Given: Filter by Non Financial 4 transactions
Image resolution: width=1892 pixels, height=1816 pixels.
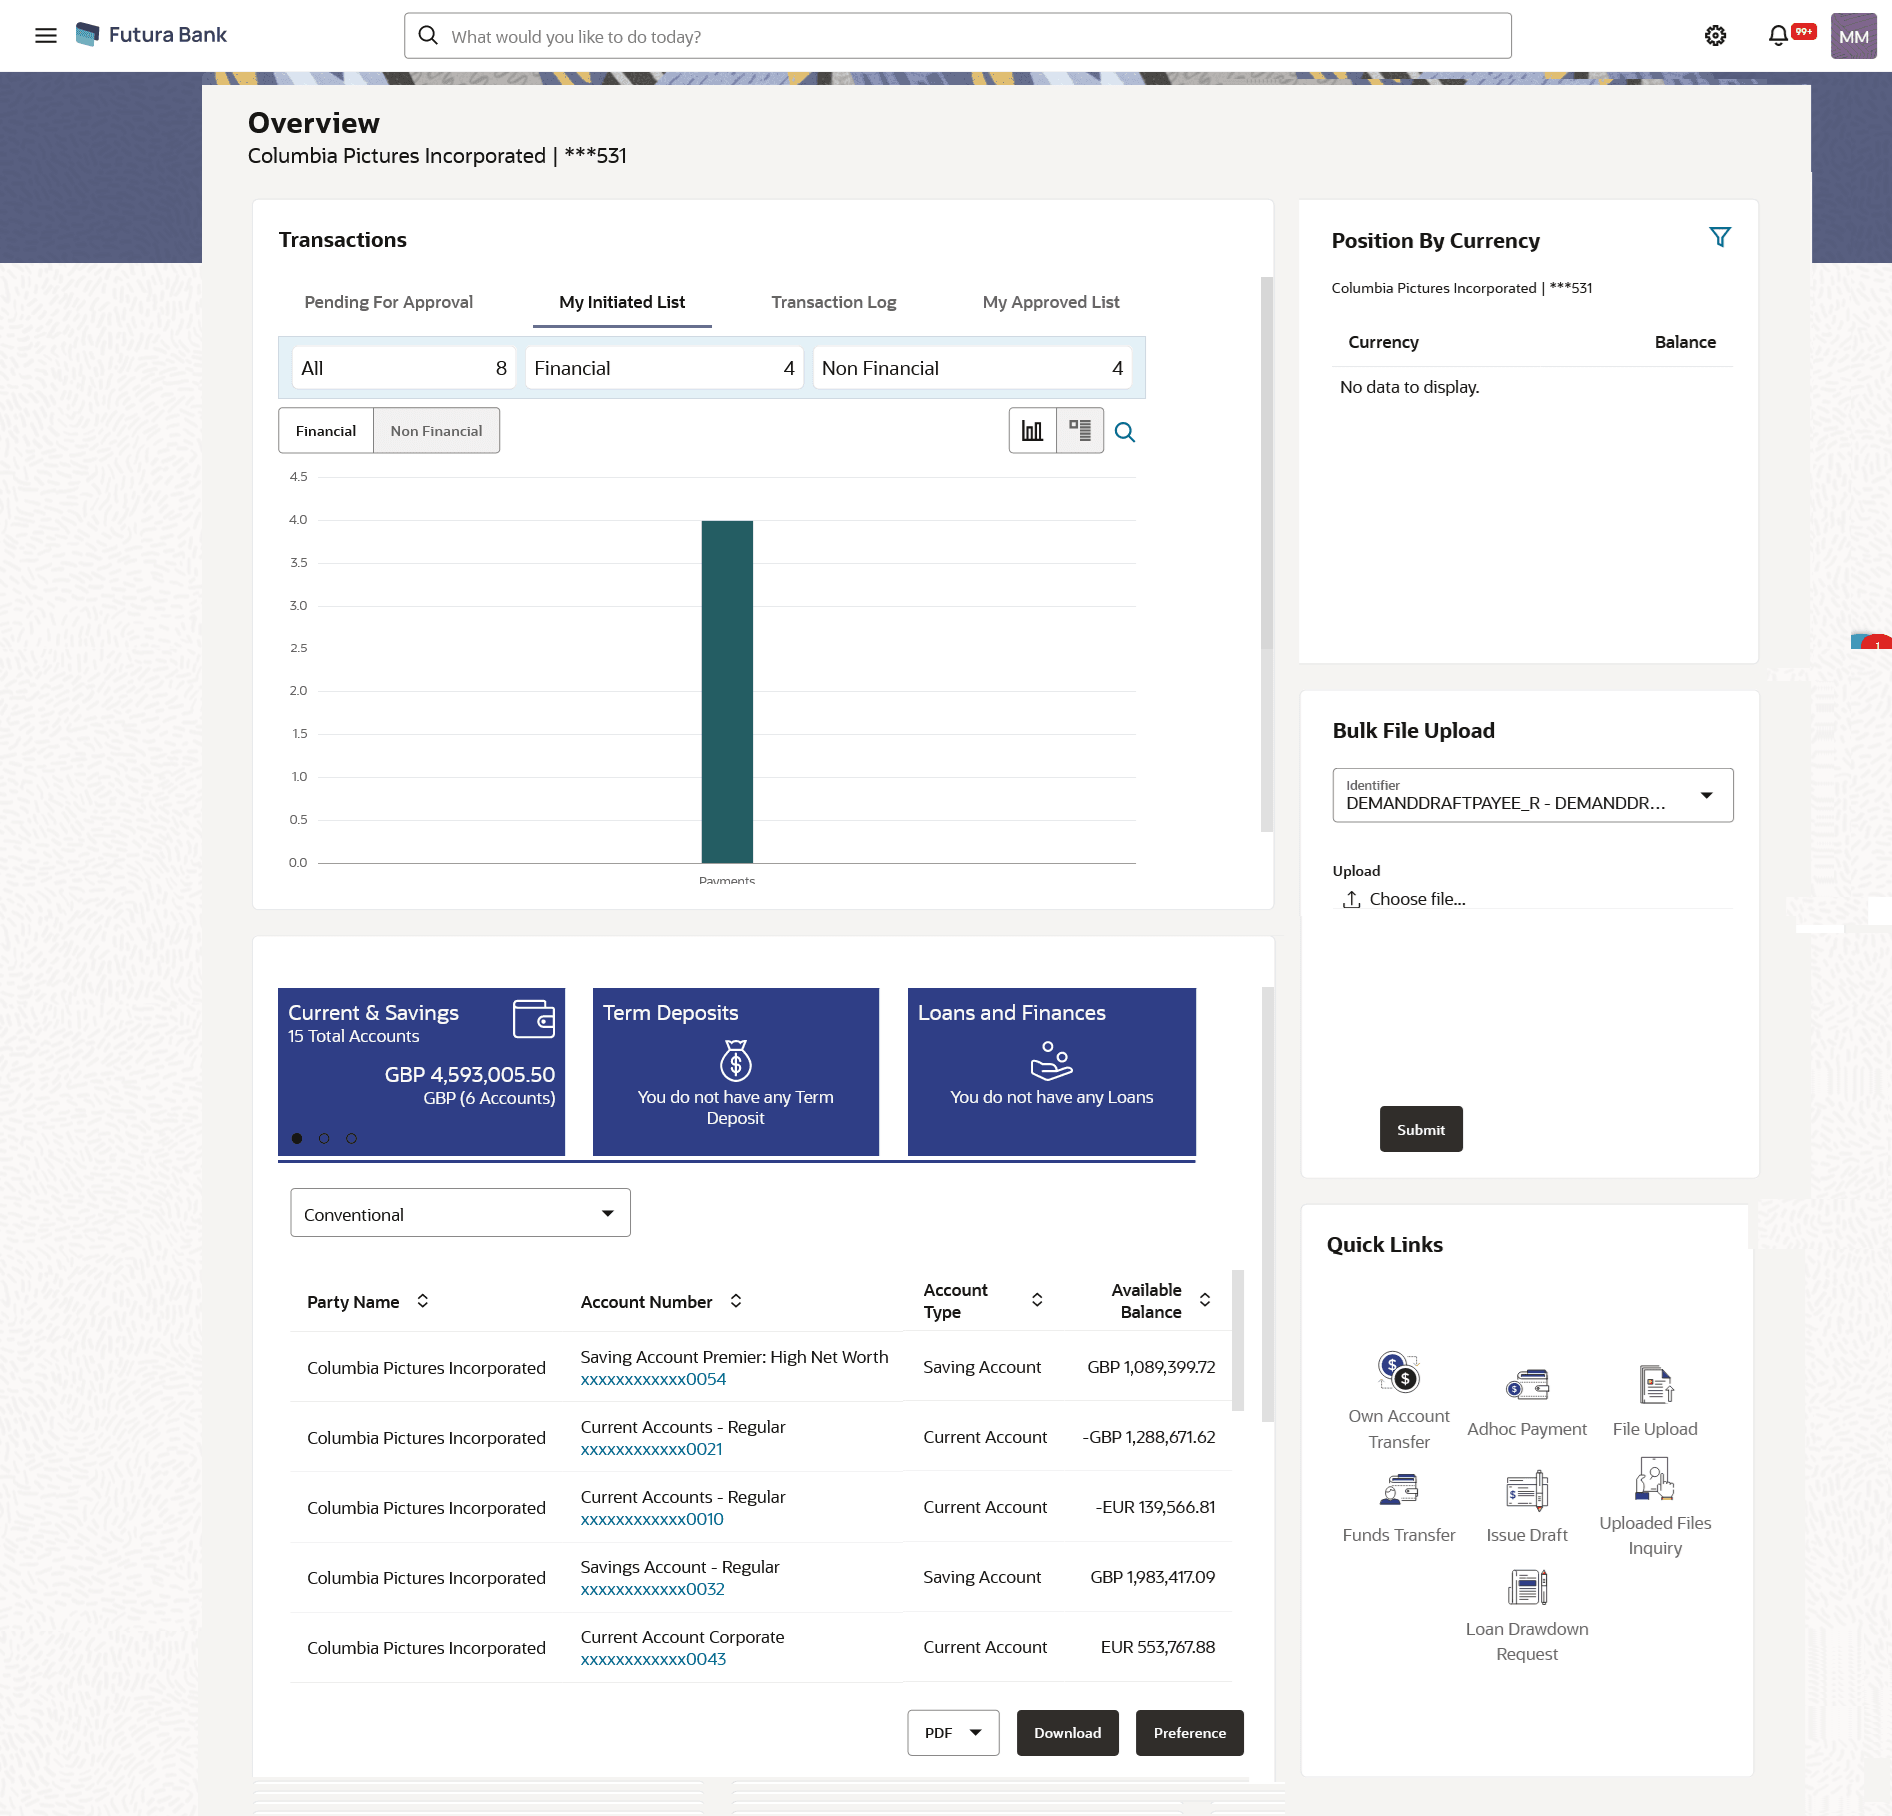Looking at the screenshot, I should point(973,368).
